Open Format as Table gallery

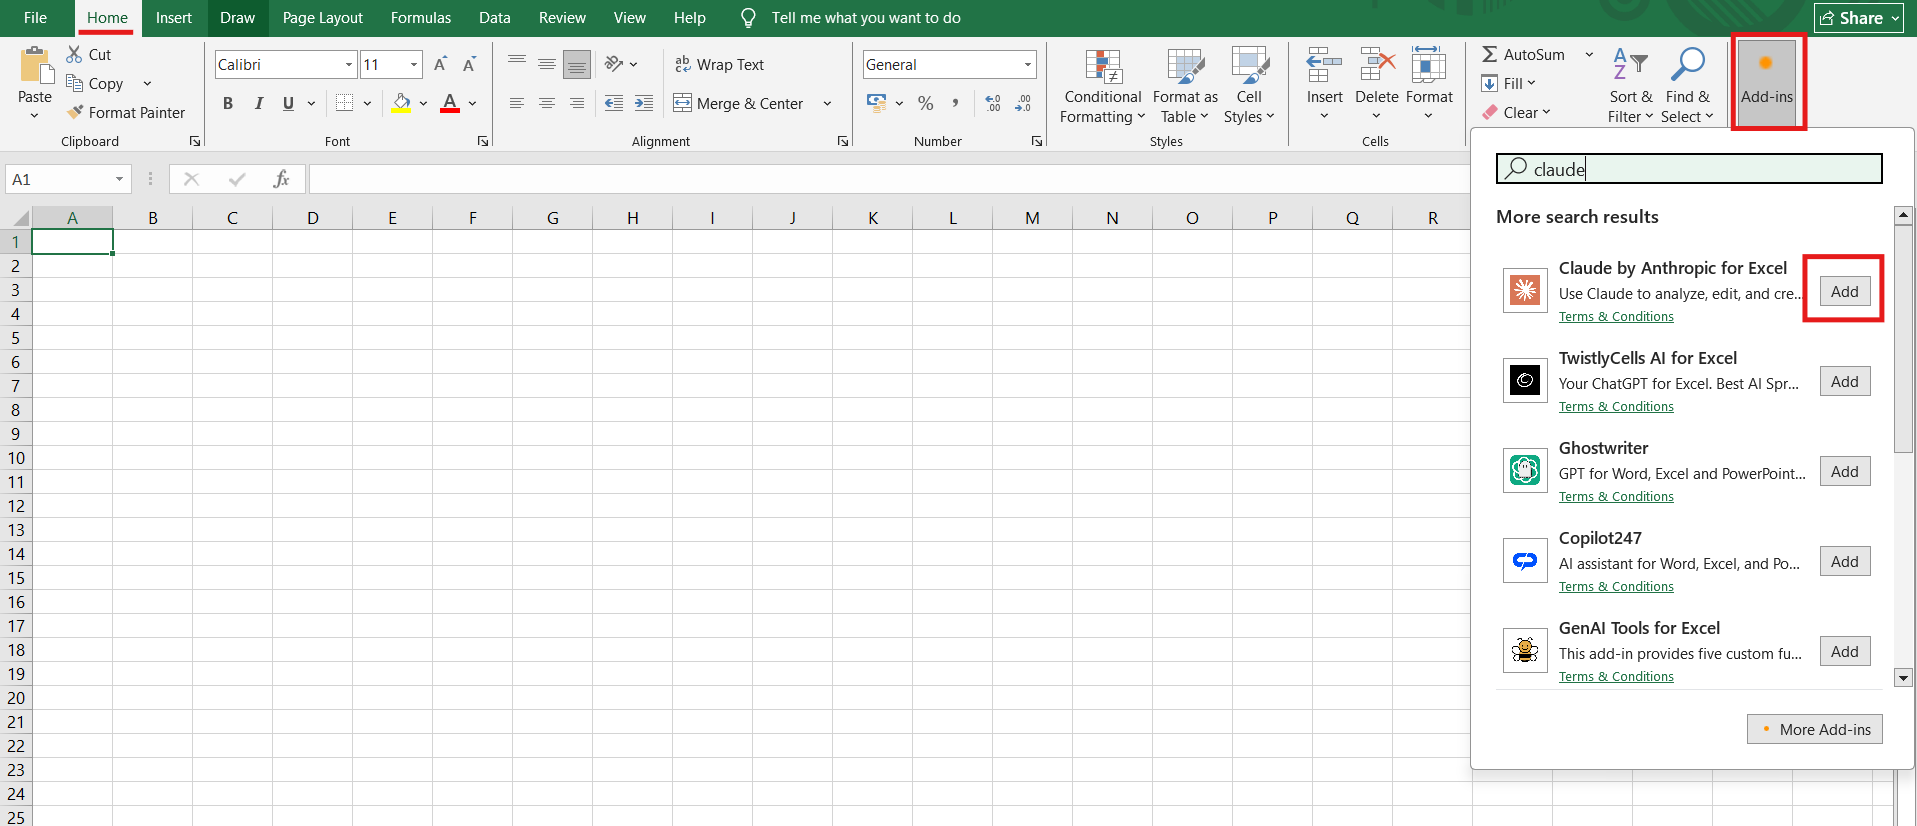1185,87
